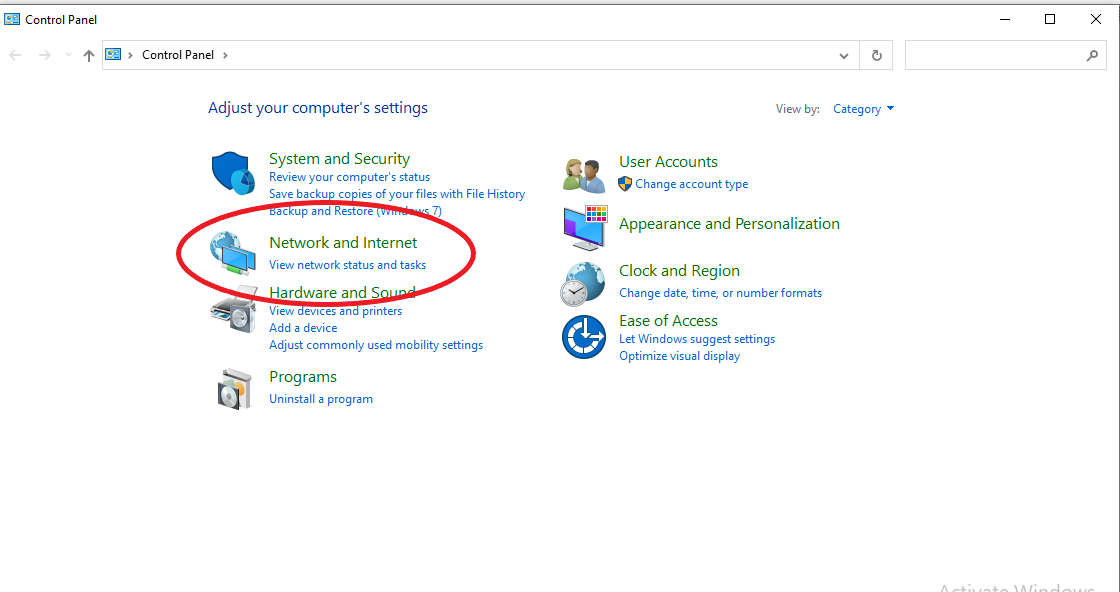Click the Hardware and Sound printer icon
This screenshot has width=1120, height=592.
234,309
